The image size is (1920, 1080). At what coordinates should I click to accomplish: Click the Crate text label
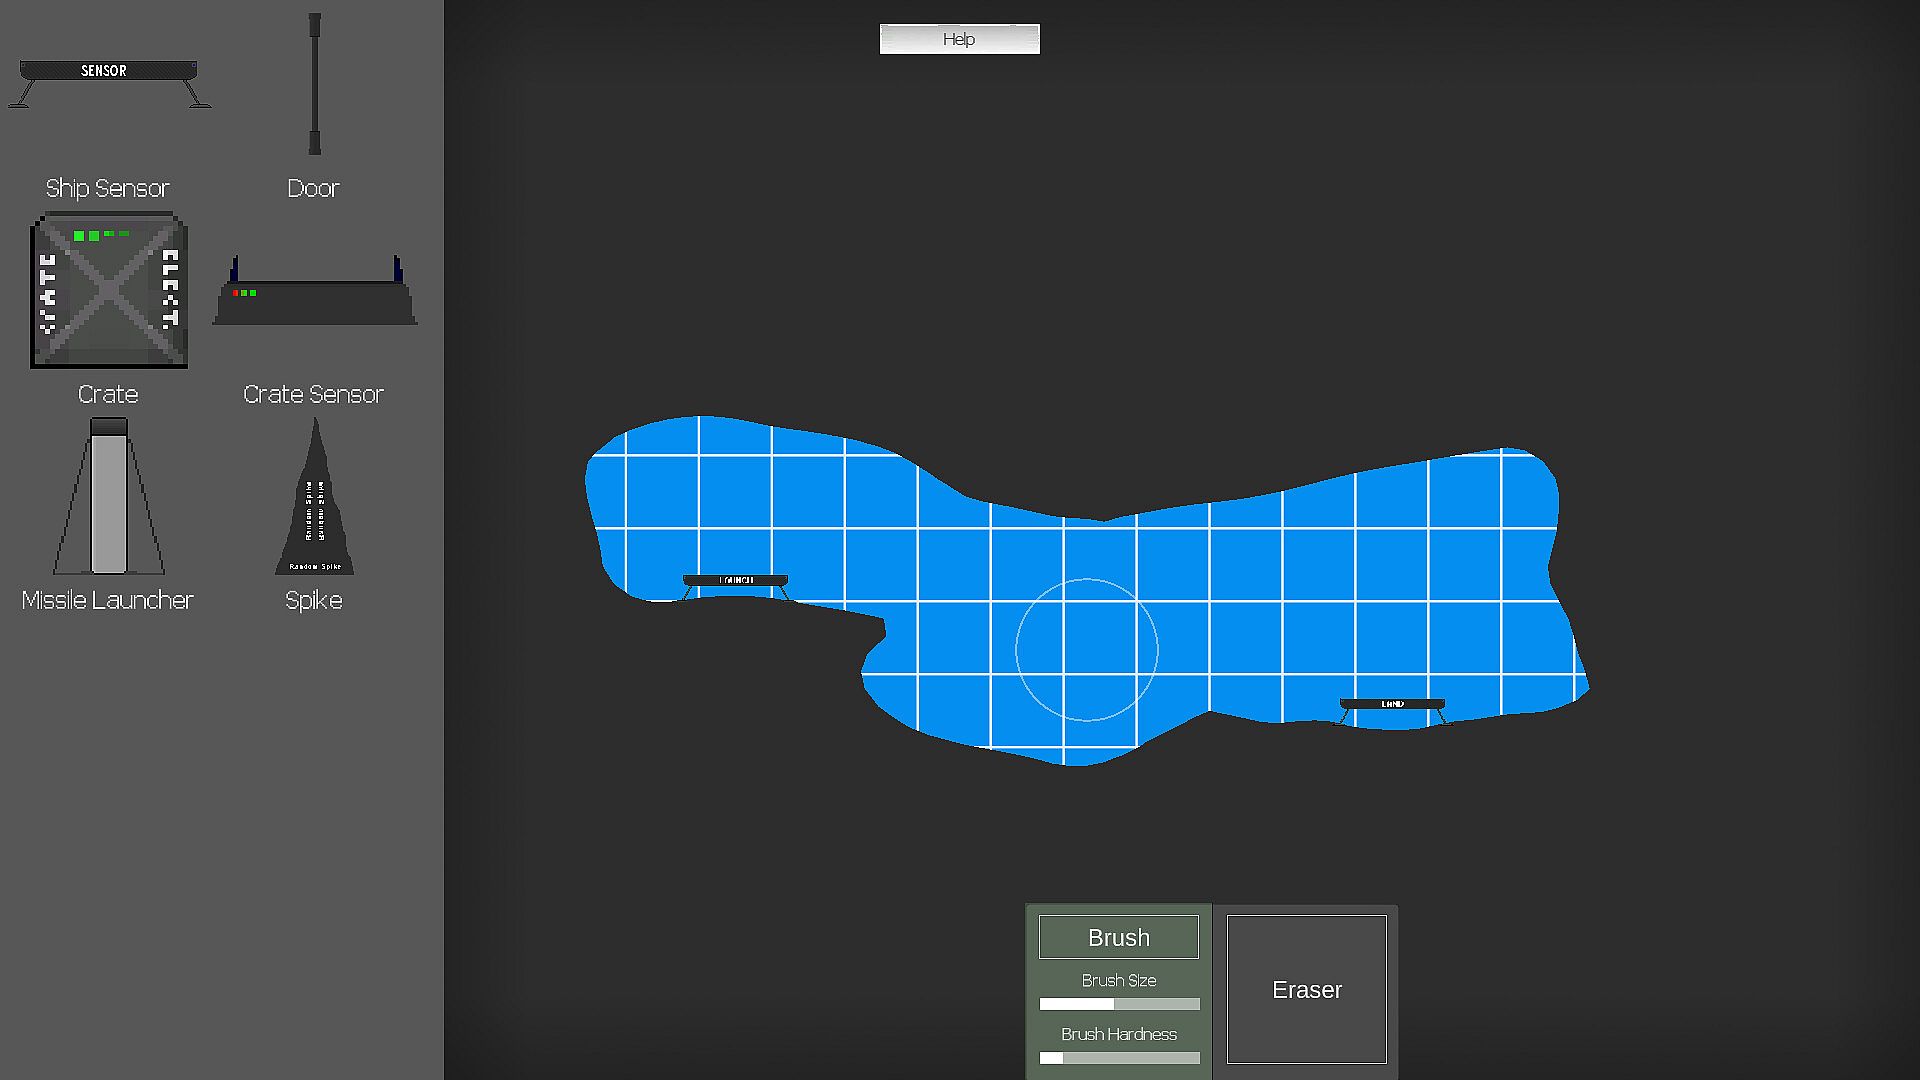point(108,394)
